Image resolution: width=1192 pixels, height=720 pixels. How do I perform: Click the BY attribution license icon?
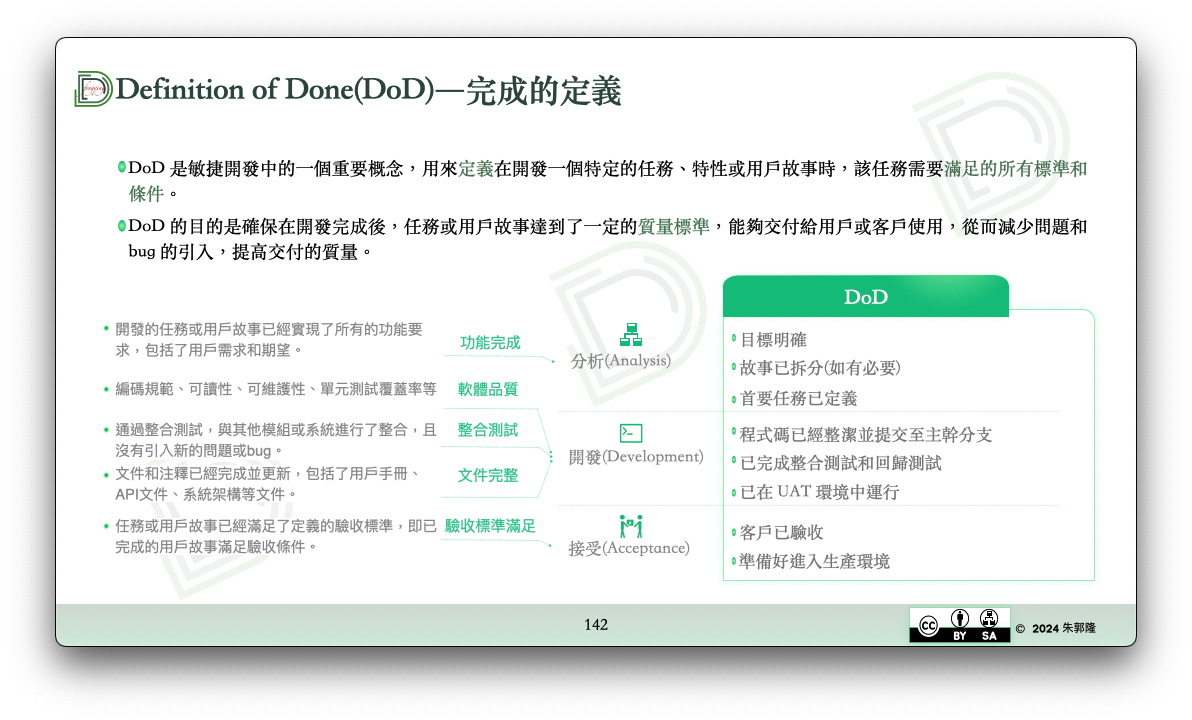click(x=959, y=618)
